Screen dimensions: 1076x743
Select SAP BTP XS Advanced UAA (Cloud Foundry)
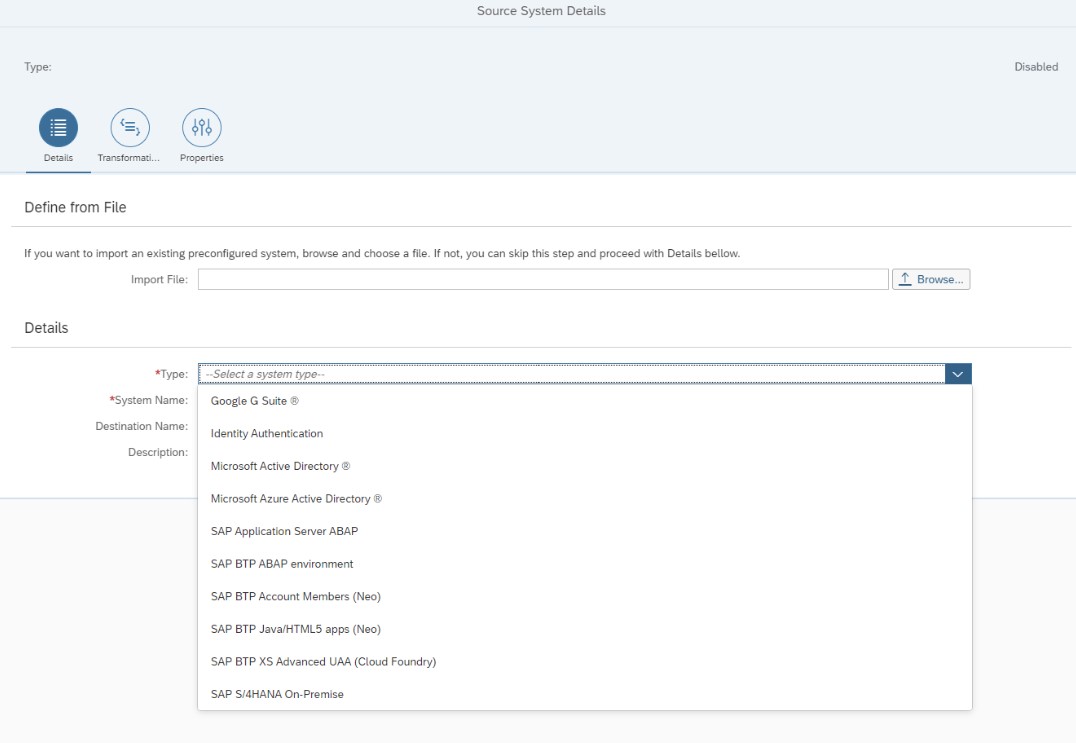coord(585,661)
